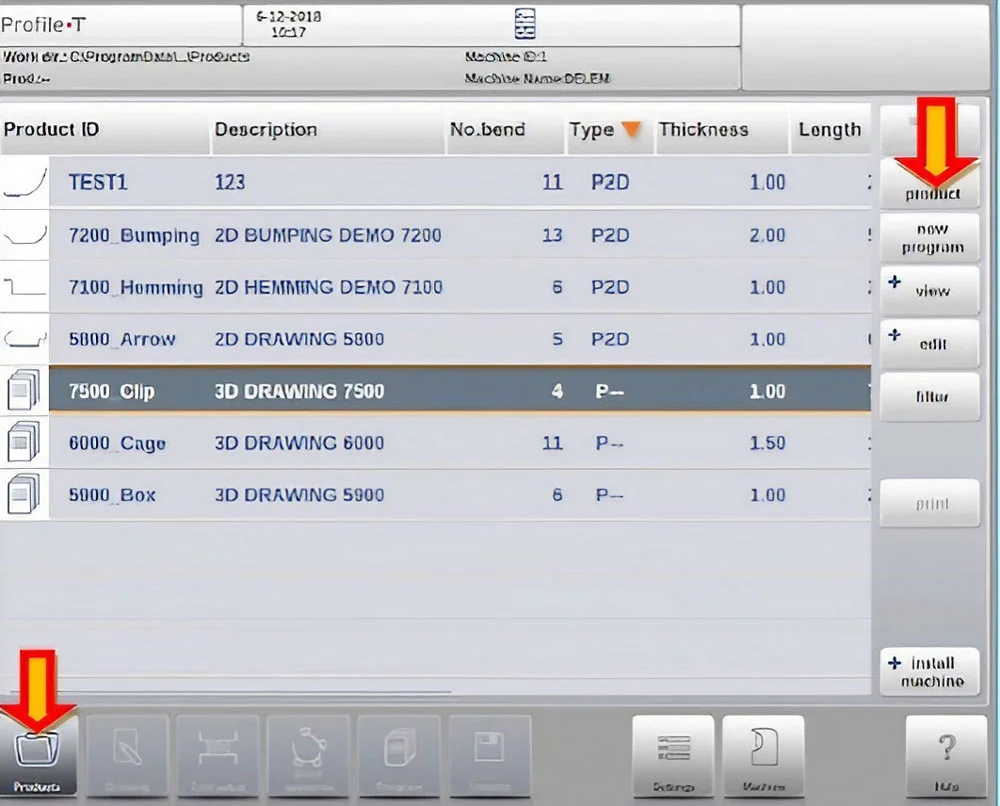Viewport: 1000px width, 806px height.
Task: Select the 3D icon beside 6000_Cage
Action: 24,443
